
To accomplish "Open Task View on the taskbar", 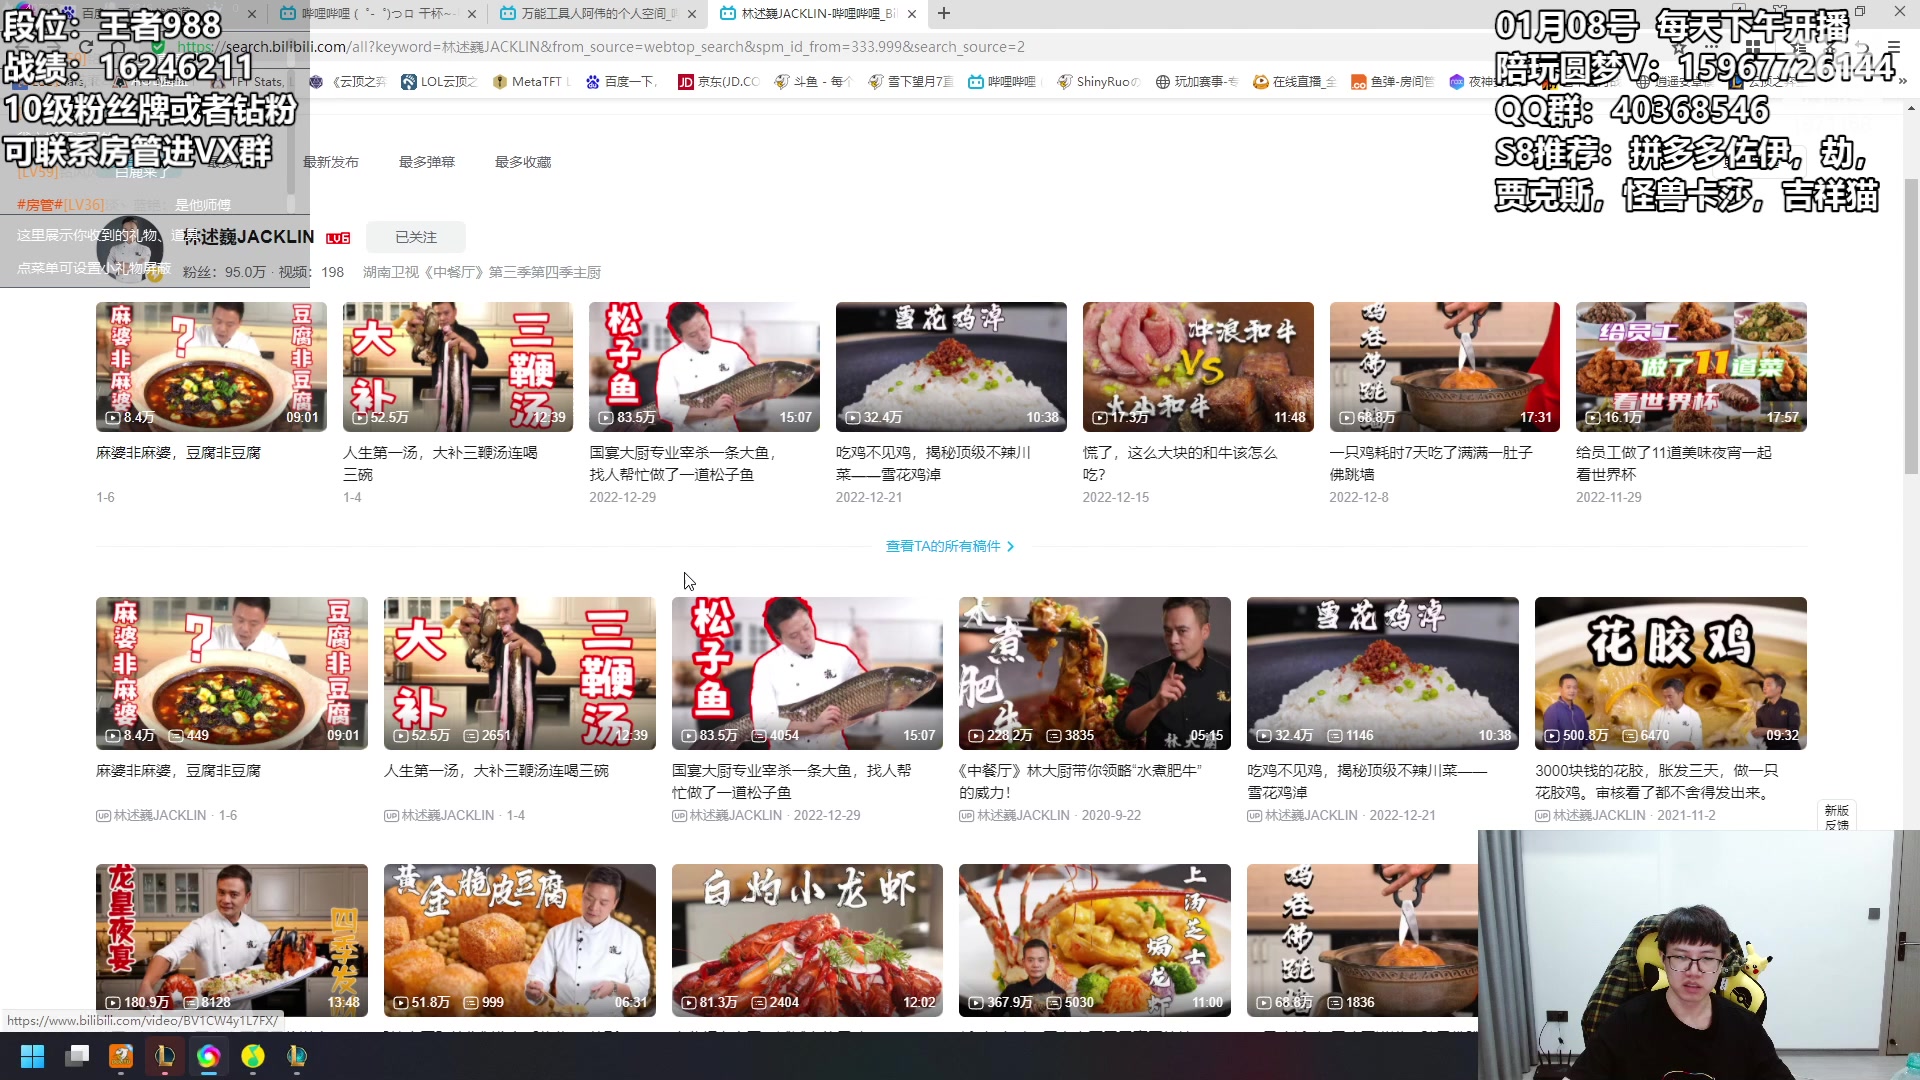I will pyautogui.click(x=77, y=1056).
